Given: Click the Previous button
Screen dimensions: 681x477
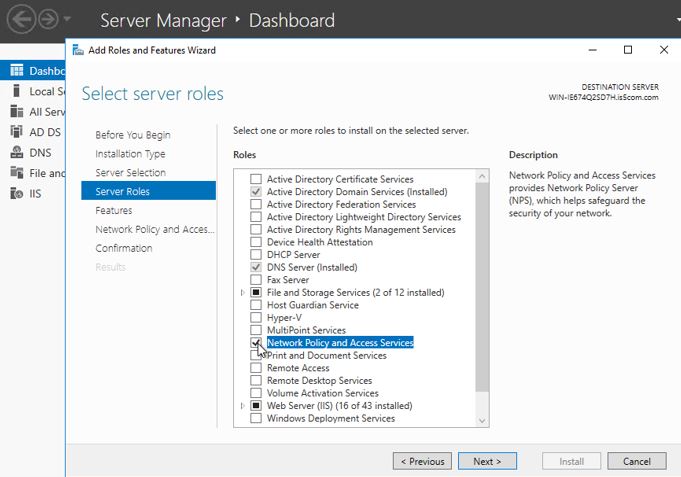Looking at the screenshot, I should pyautogui.click(x=422, y=461).
